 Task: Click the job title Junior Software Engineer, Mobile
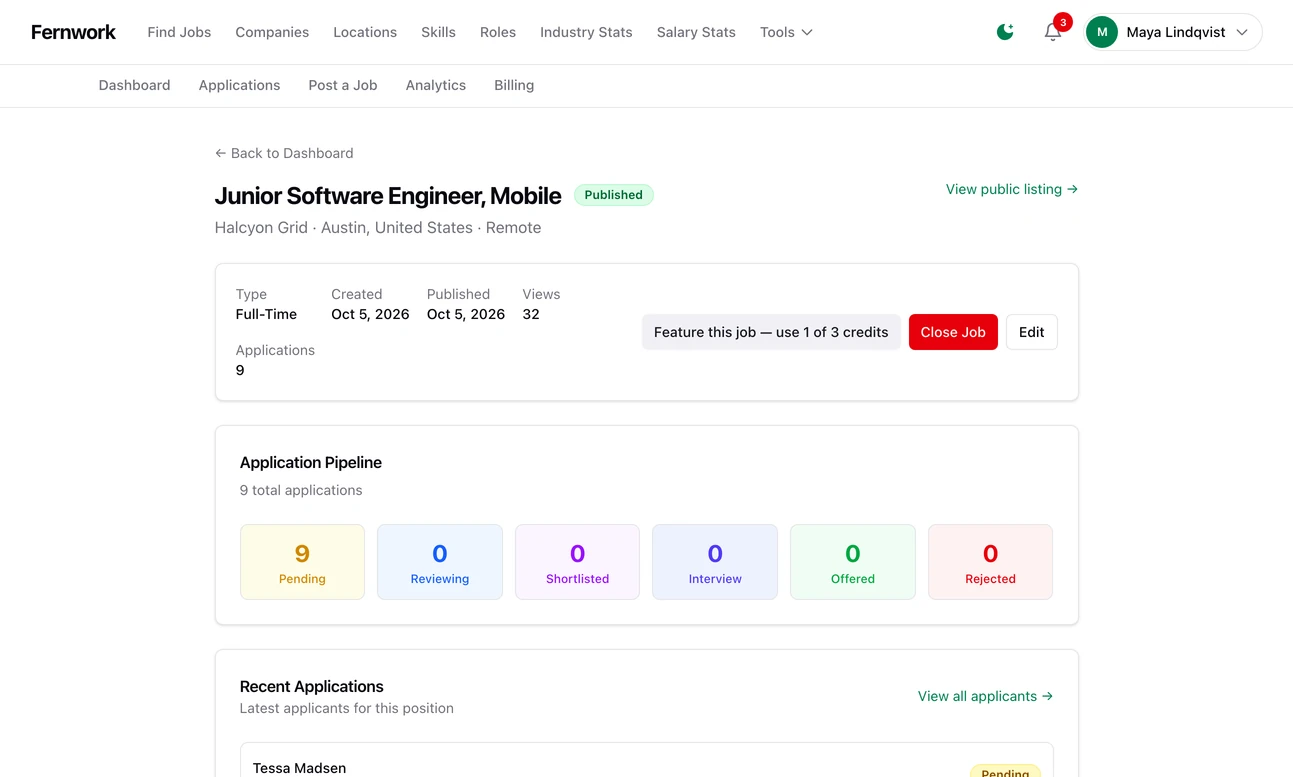tap(388, 195)
